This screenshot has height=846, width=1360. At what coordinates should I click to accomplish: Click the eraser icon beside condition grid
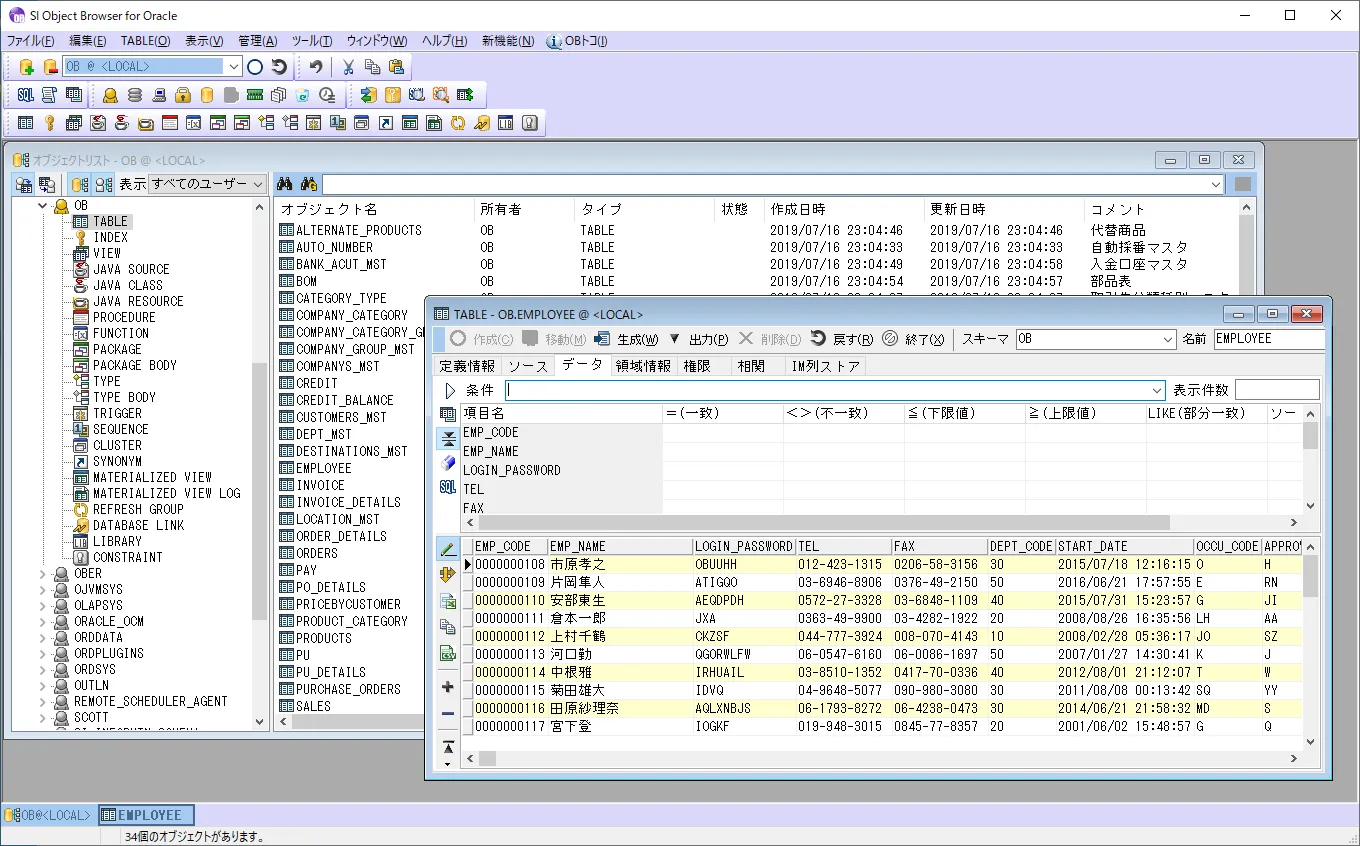pos(448,463)
